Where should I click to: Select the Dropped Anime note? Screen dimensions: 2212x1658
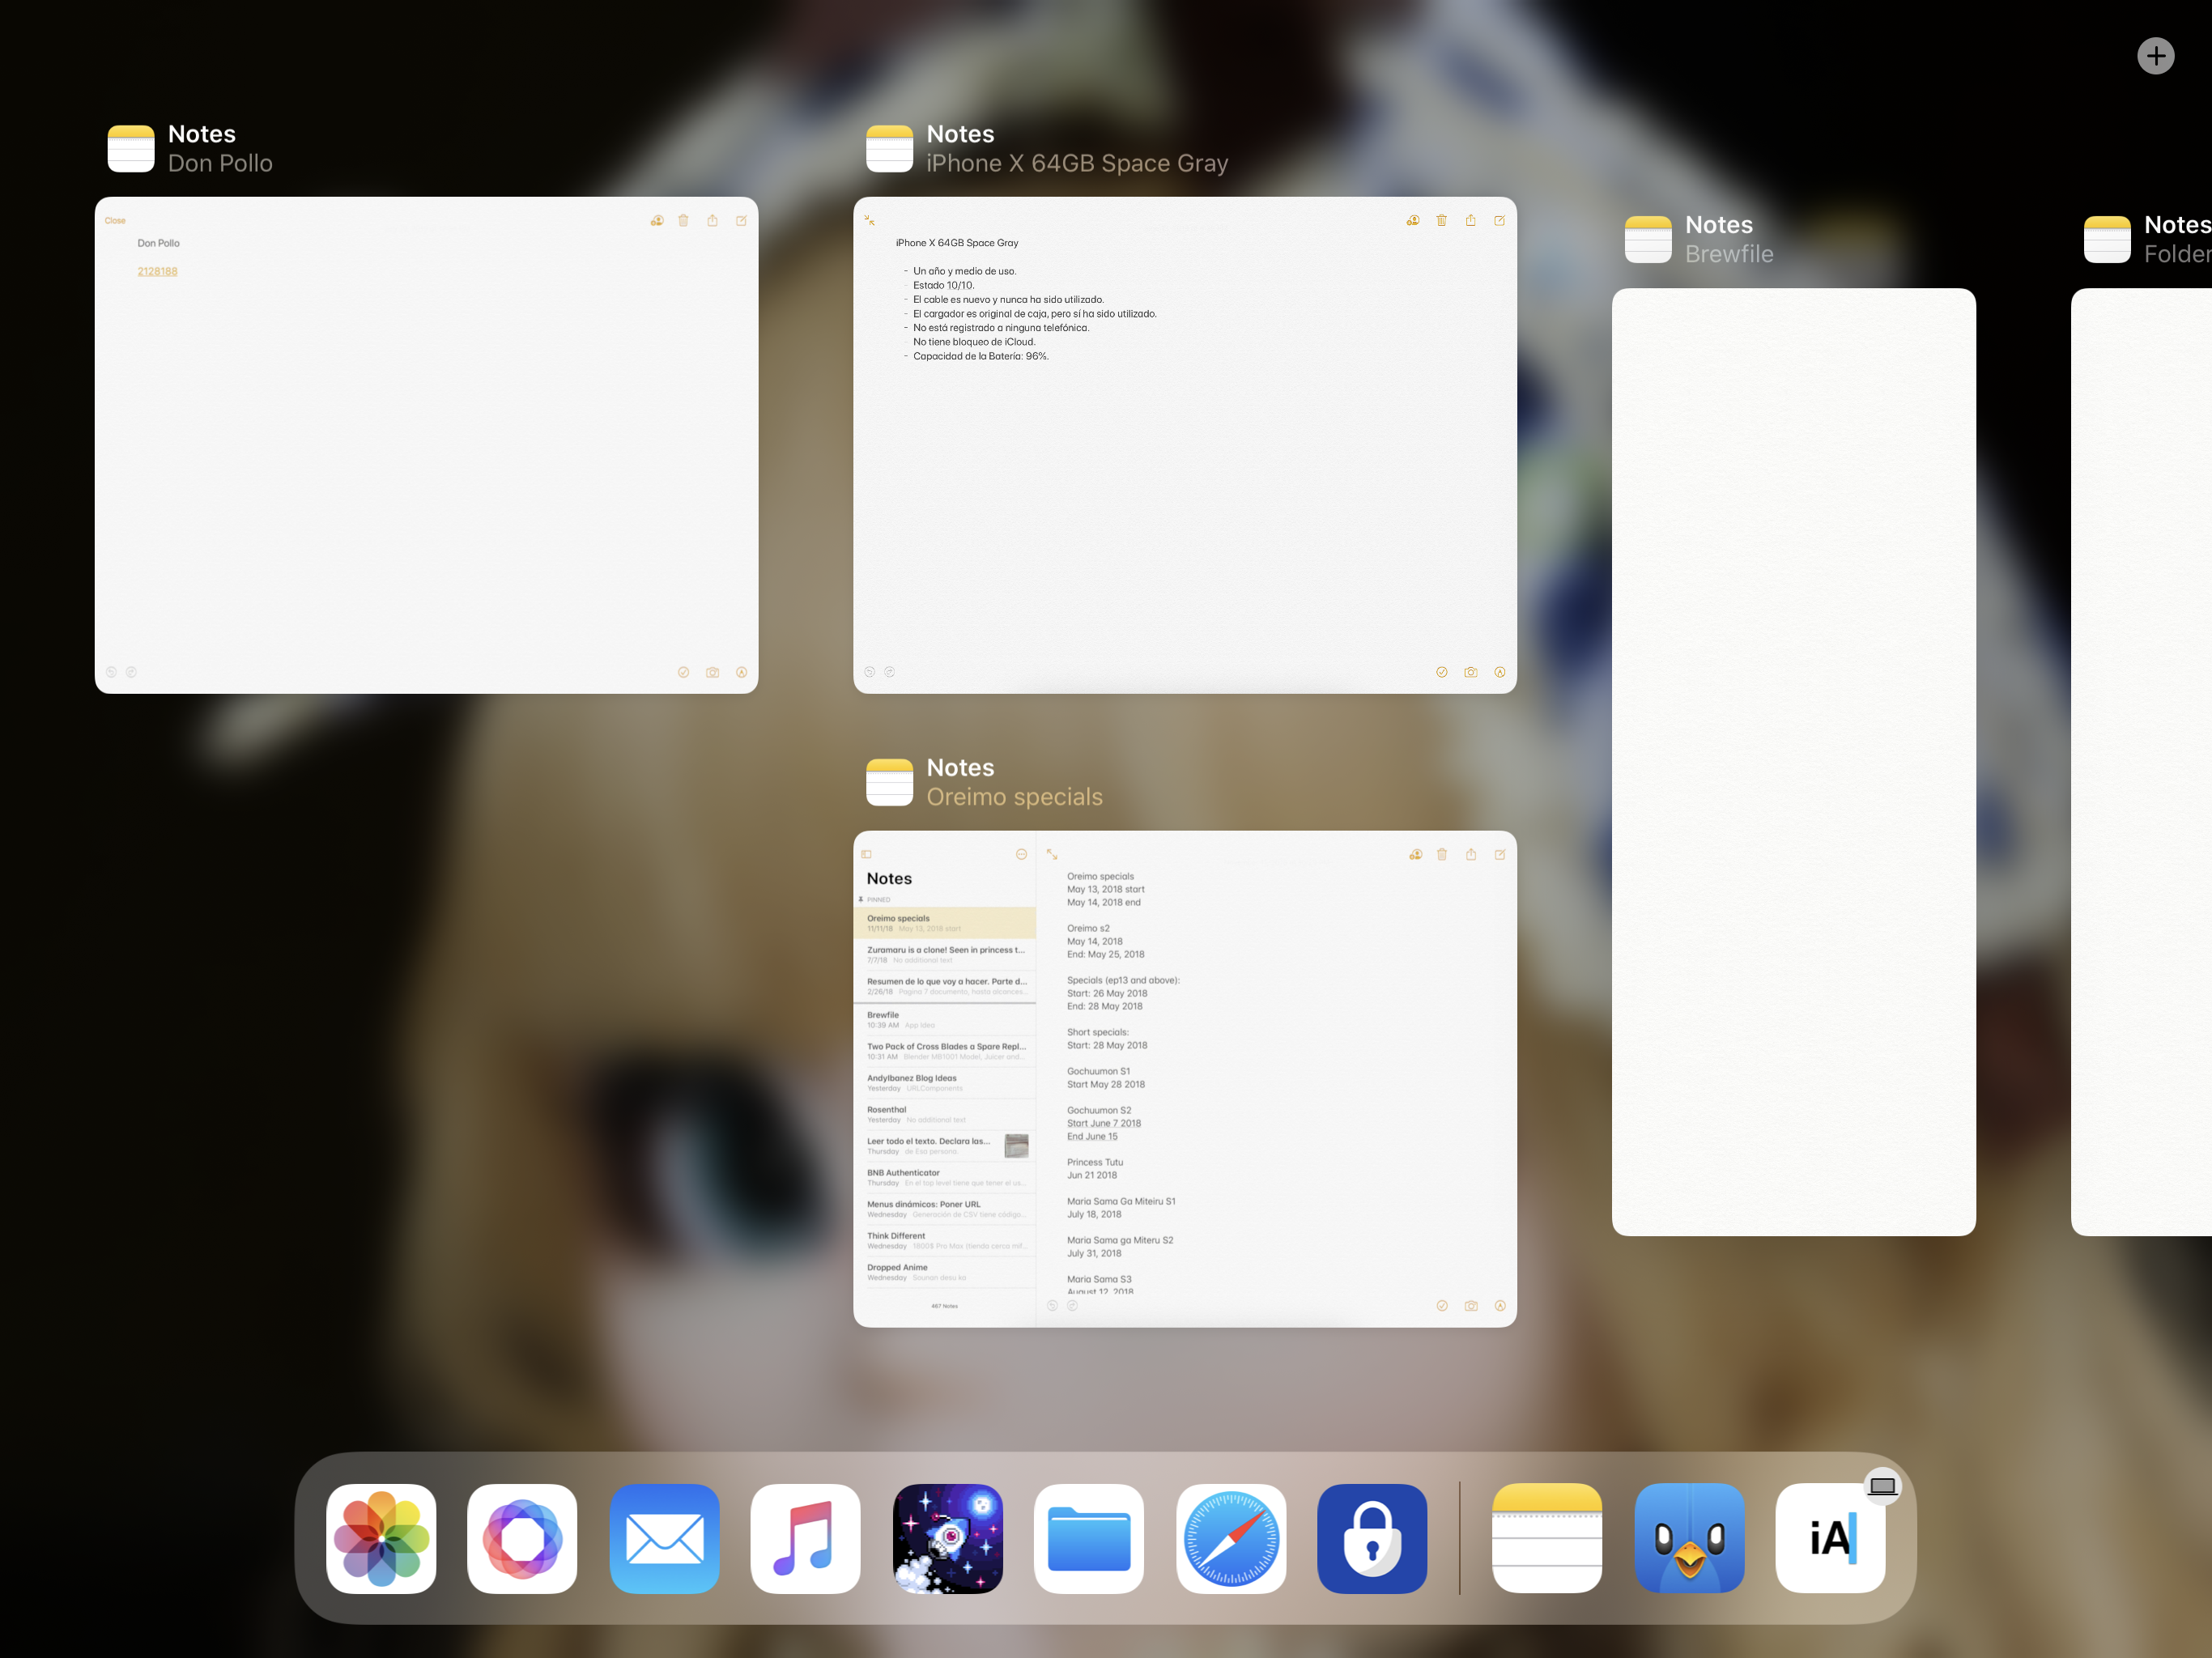(x=945, y=1272)
